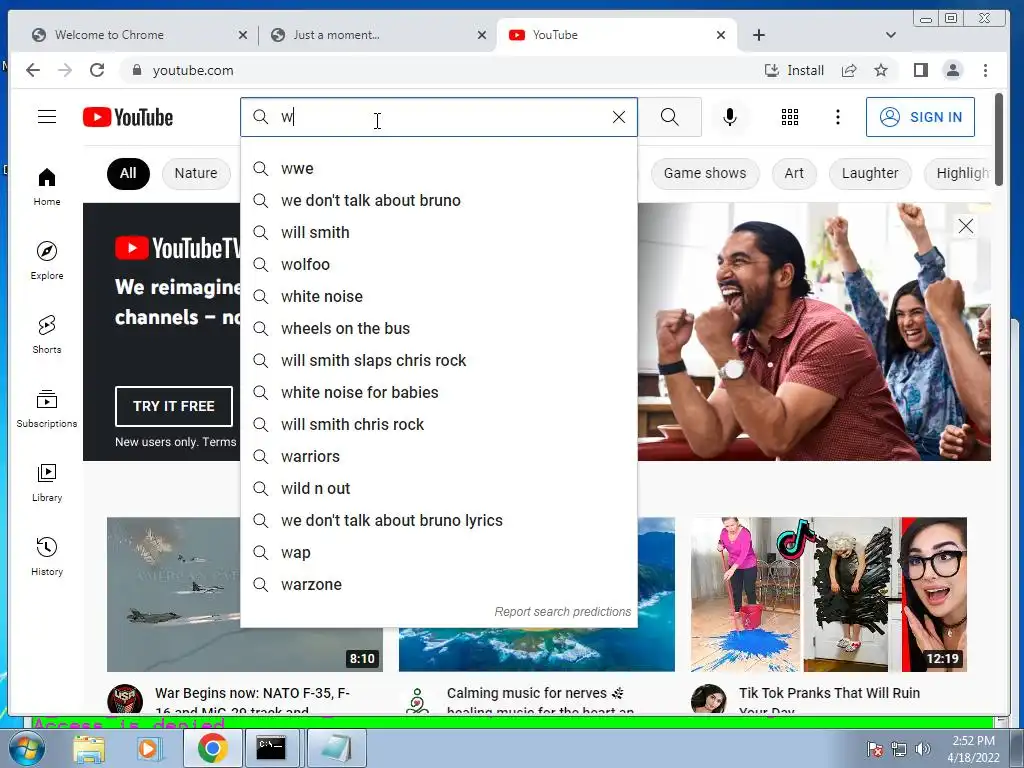Dismiss the YouTube TV banner ad
Screen dimensions: 1024x768
tap(965, 226)
